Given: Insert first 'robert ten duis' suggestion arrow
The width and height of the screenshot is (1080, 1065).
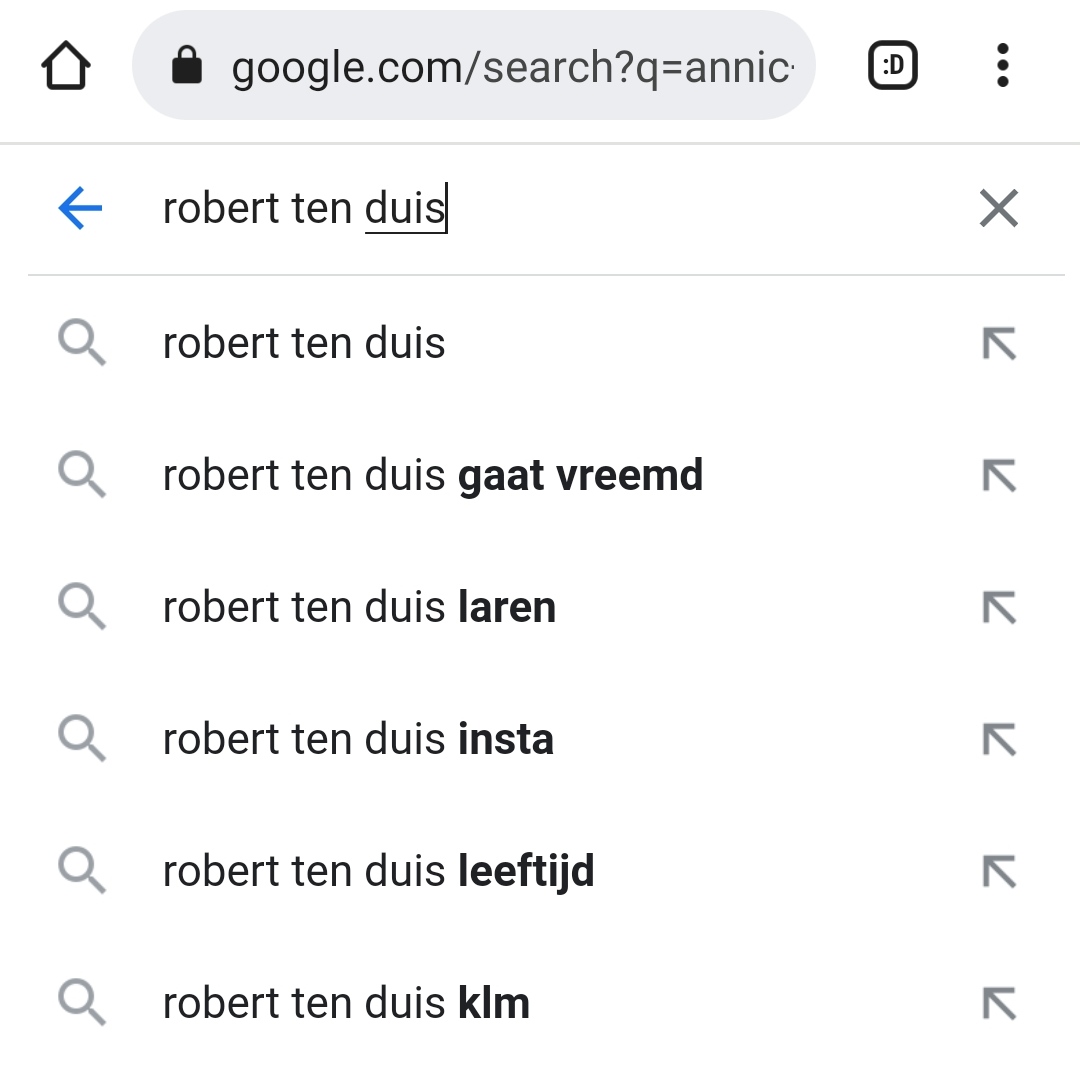Looking at the screenshot, I should click(x=999, y=343).
